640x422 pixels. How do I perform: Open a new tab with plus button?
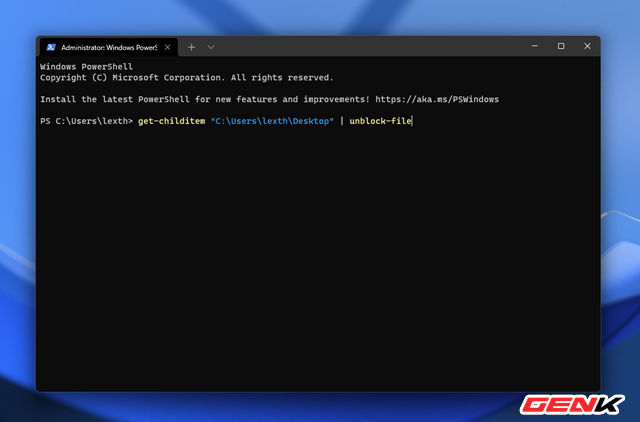(x=191, y=47)
